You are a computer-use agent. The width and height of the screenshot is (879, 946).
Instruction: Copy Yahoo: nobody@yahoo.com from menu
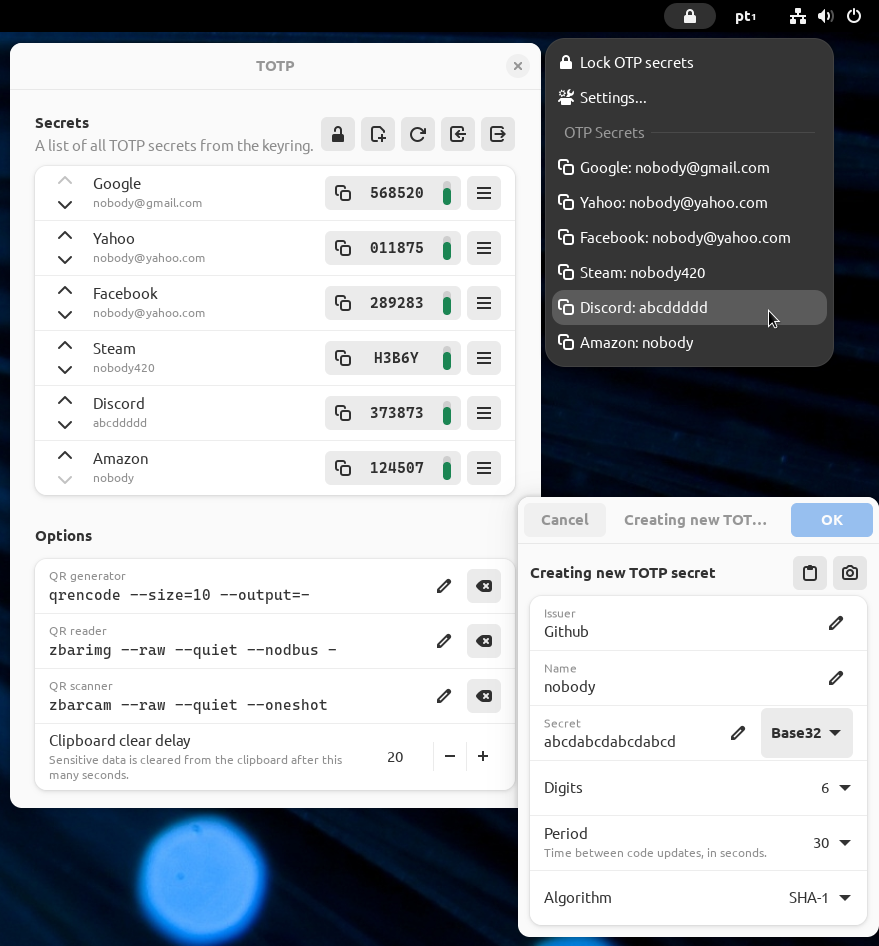coord(689,203)
